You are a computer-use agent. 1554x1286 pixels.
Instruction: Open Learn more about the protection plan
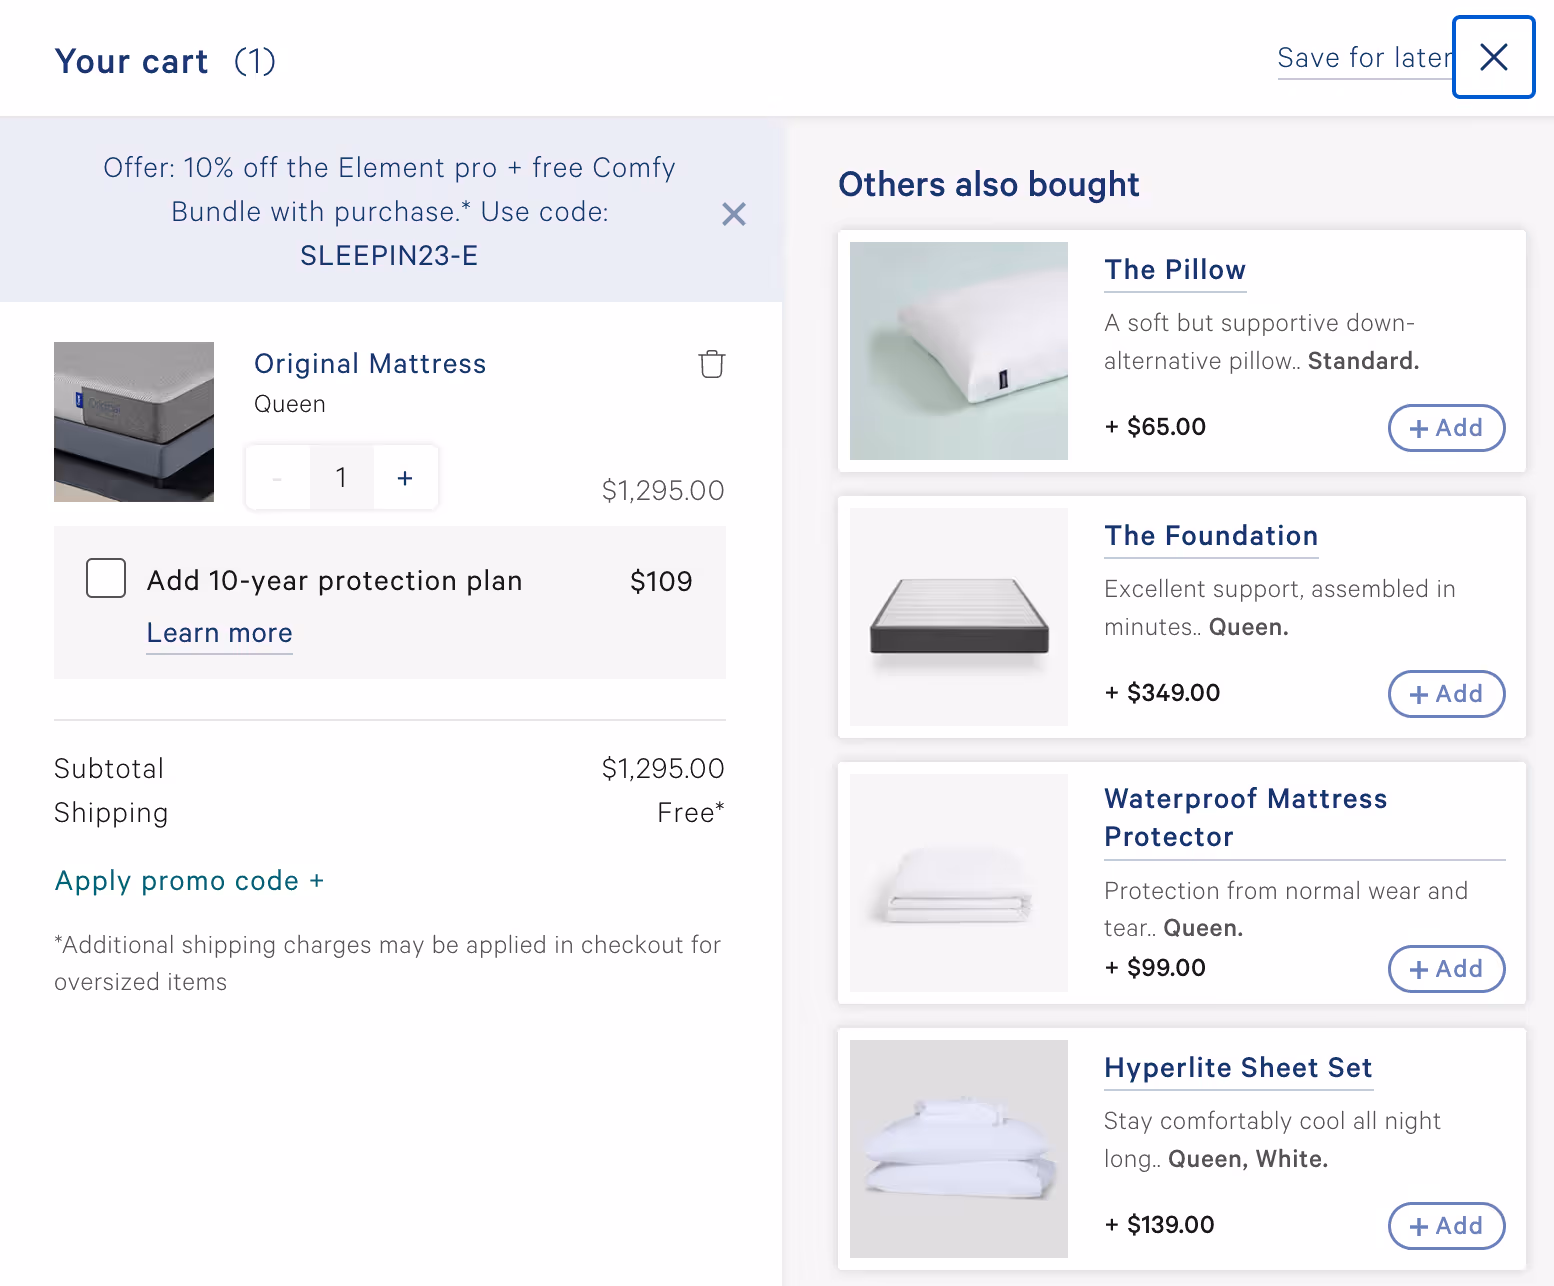tap(219, 633)
